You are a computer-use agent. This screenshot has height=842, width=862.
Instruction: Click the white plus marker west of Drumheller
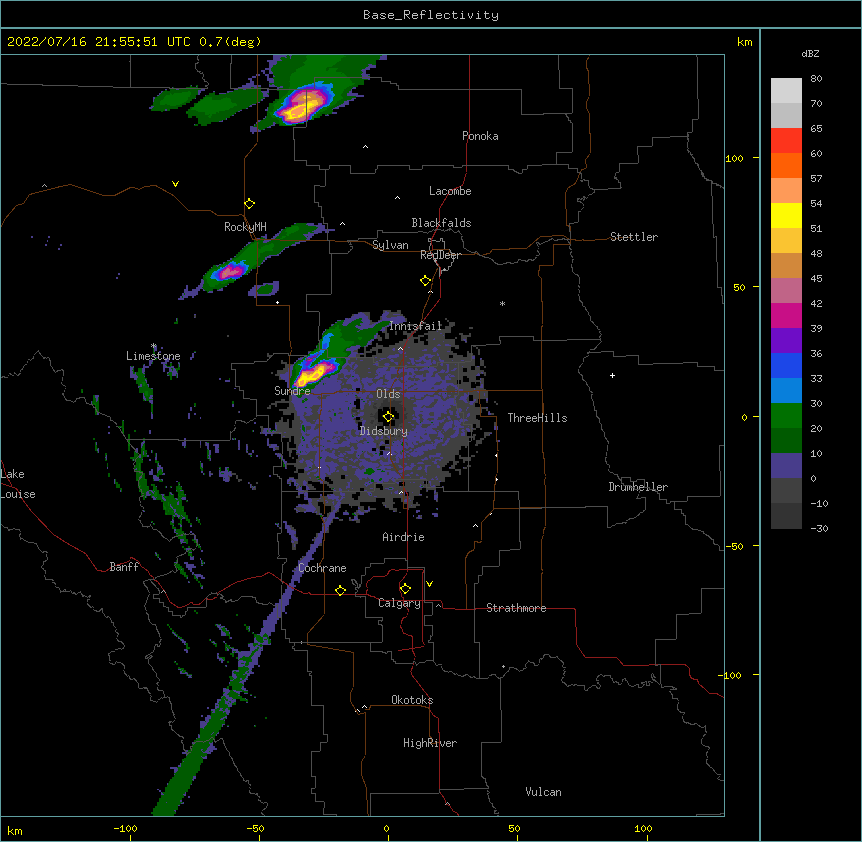click(x=612, y=375)
